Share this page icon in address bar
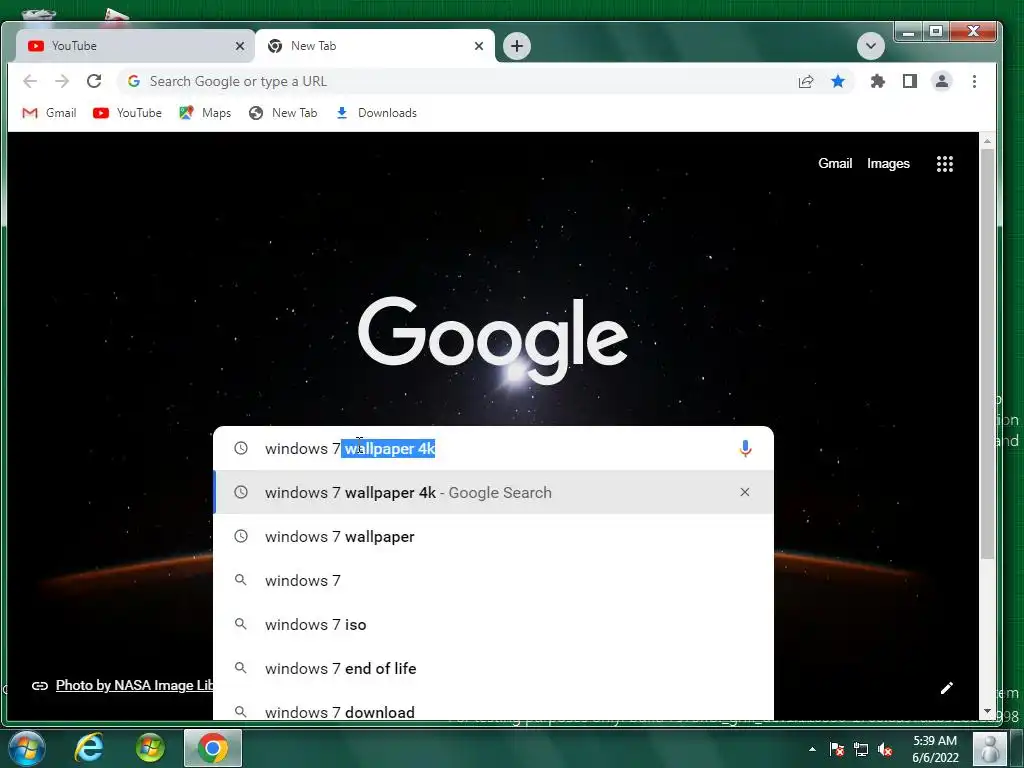 pos(806,81)
